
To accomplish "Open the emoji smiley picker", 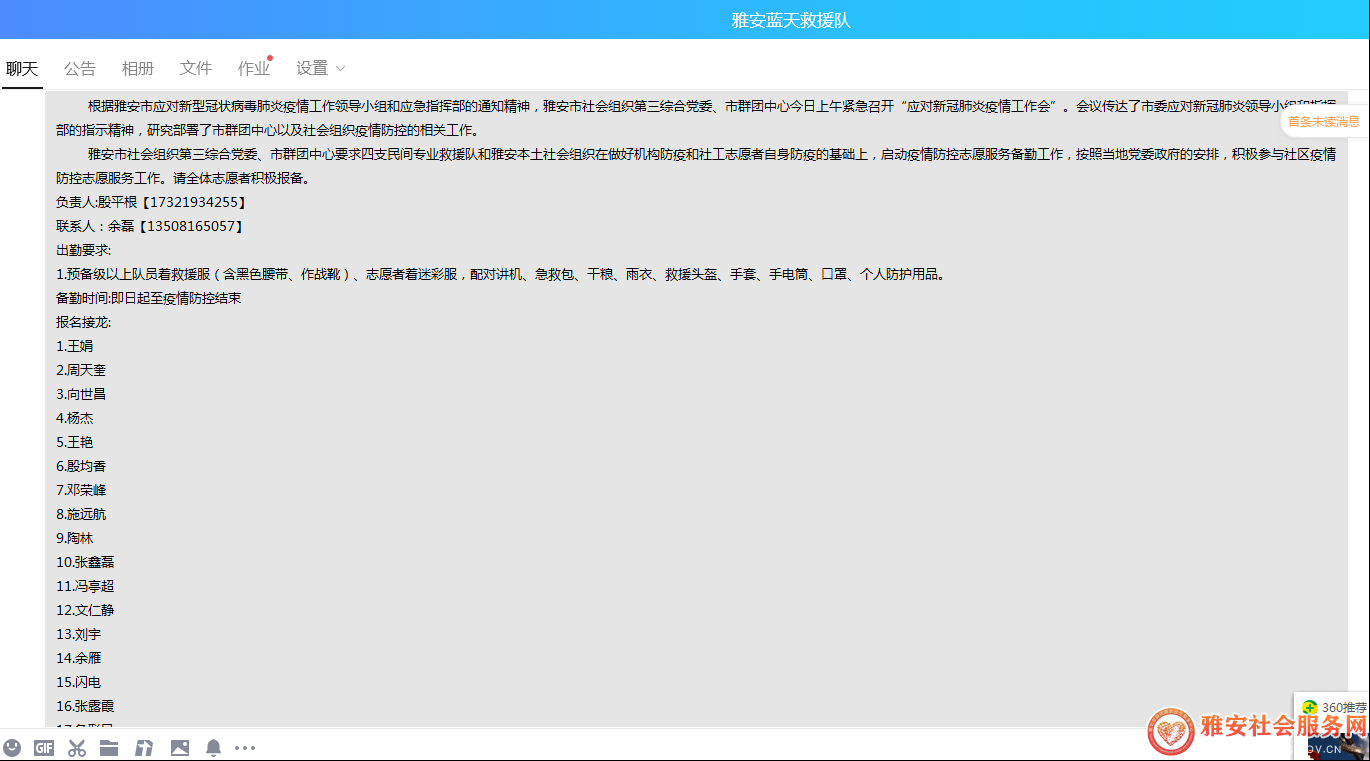I will 12,747.
